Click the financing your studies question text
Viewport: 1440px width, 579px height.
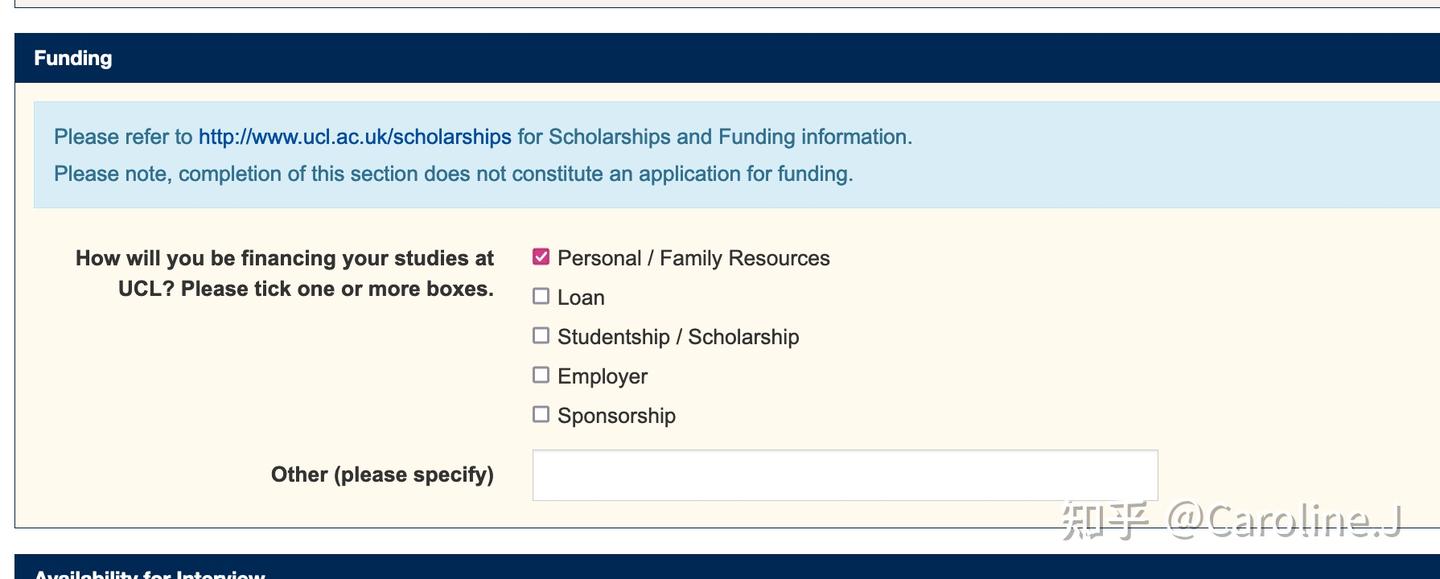coord(285,273)
